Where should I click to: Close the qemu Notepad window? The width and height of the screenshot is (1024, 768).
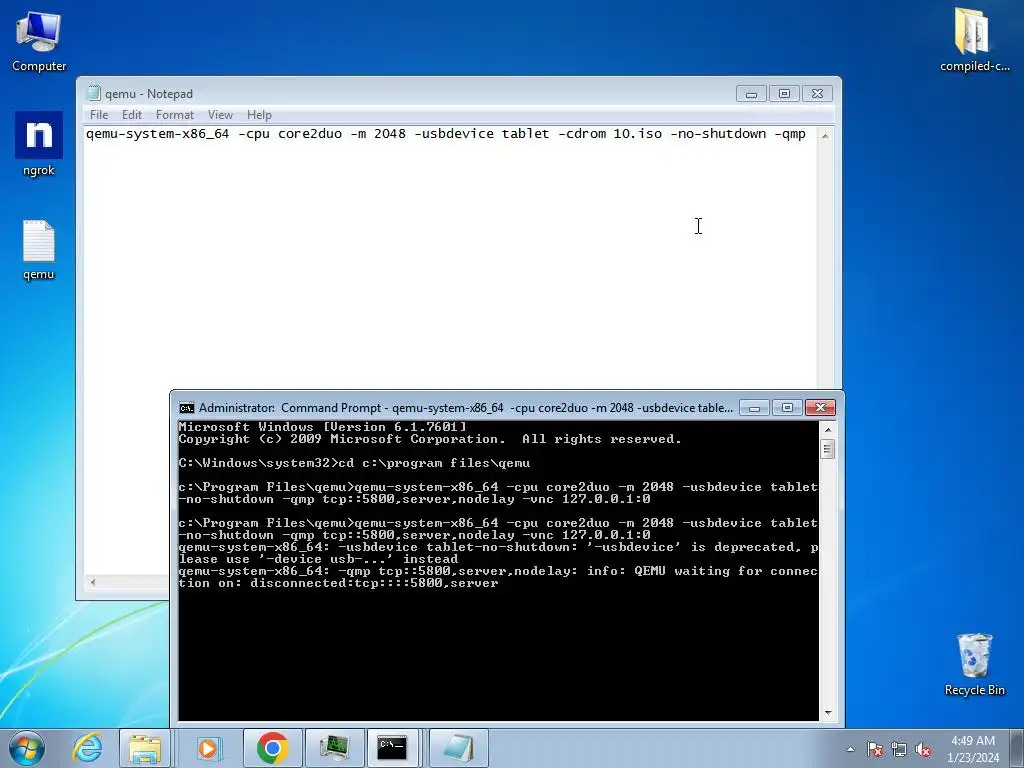pyautogui.click(x=817, y=93)
